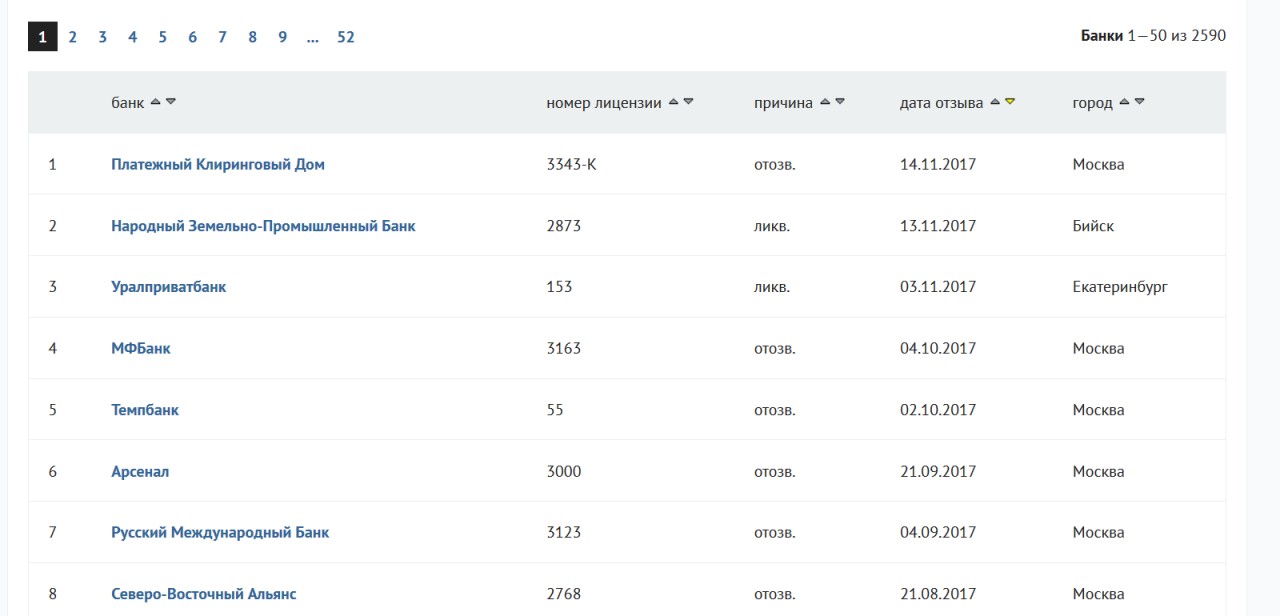This screenshot has height=616, width=1280.
Task: Open Северо-Восточный Альянс link
Action: (x=204, y=594)
